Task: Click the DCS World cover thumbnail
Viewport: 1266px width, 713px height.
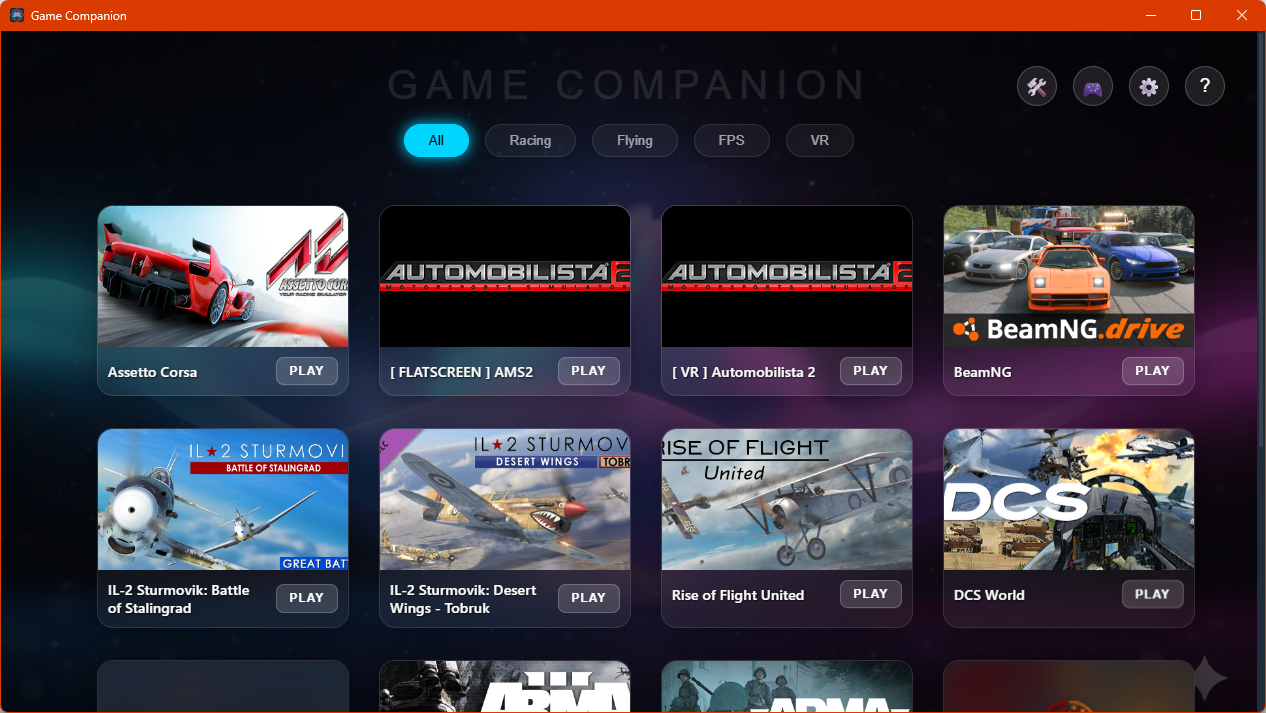Action: click(x=1068, y=500)
